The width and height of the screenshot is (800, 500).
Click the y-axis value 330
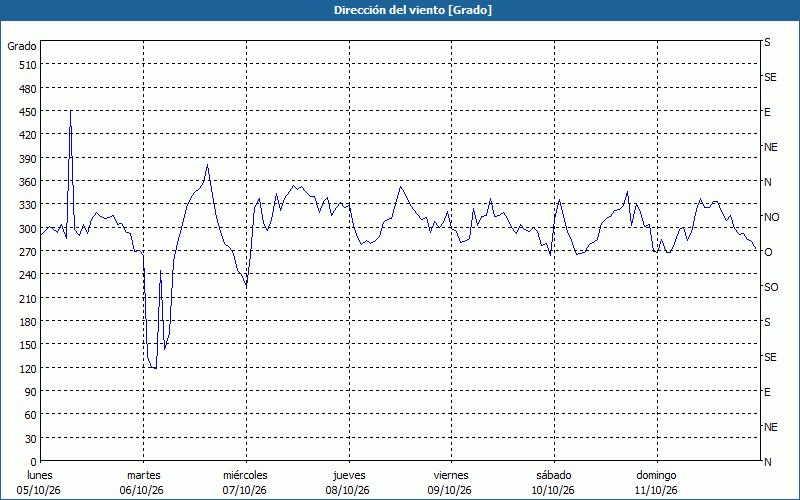tap(28, 205)
